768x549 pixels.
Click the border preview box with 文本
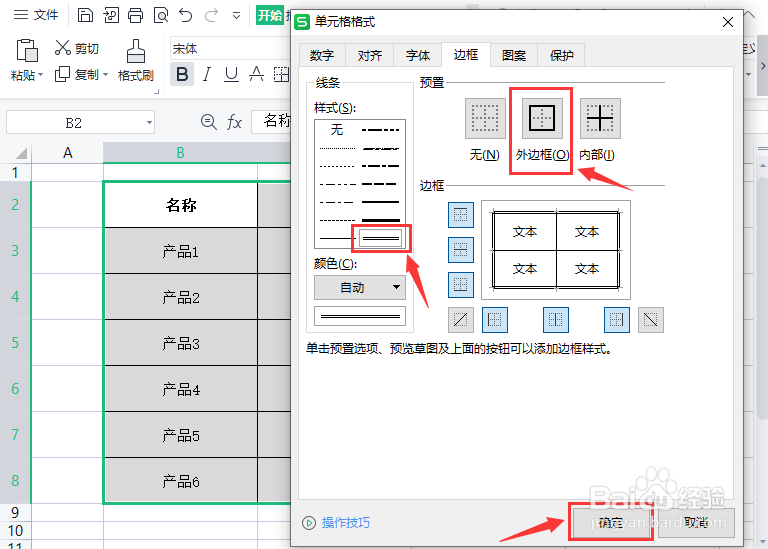coord(556,250)
